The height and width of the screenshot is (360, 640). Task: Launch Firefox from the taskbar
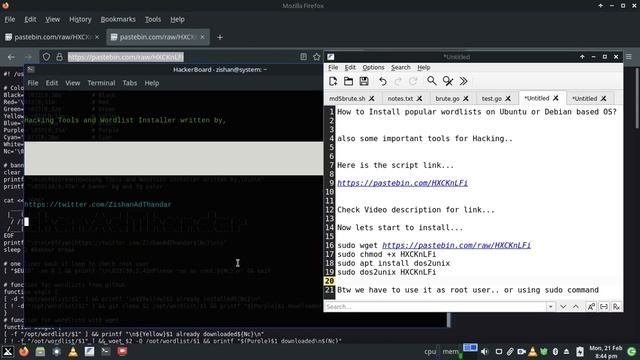pos(24,351)
